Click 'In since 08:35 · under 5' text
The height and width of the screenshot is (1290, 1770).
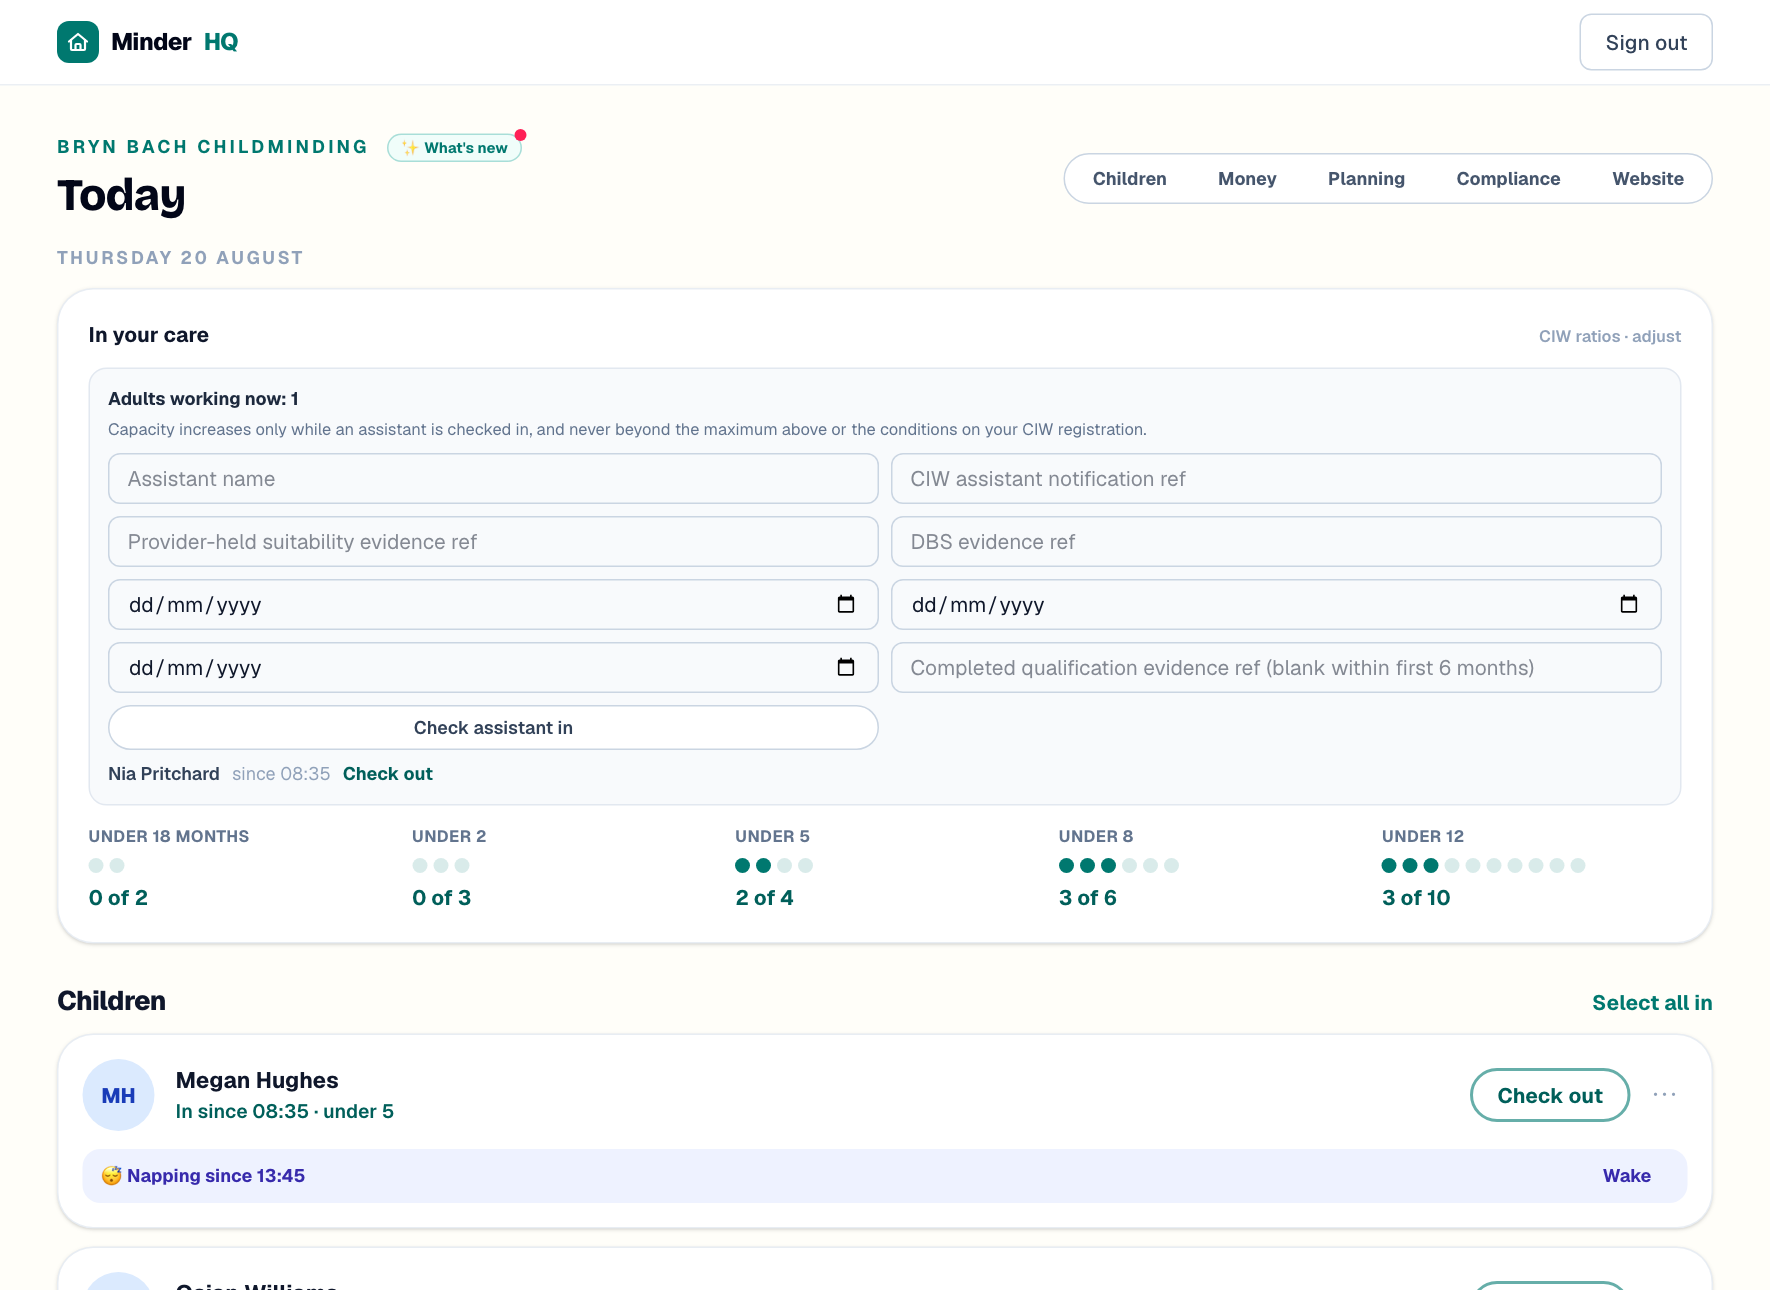click(x=285, y=1111)
